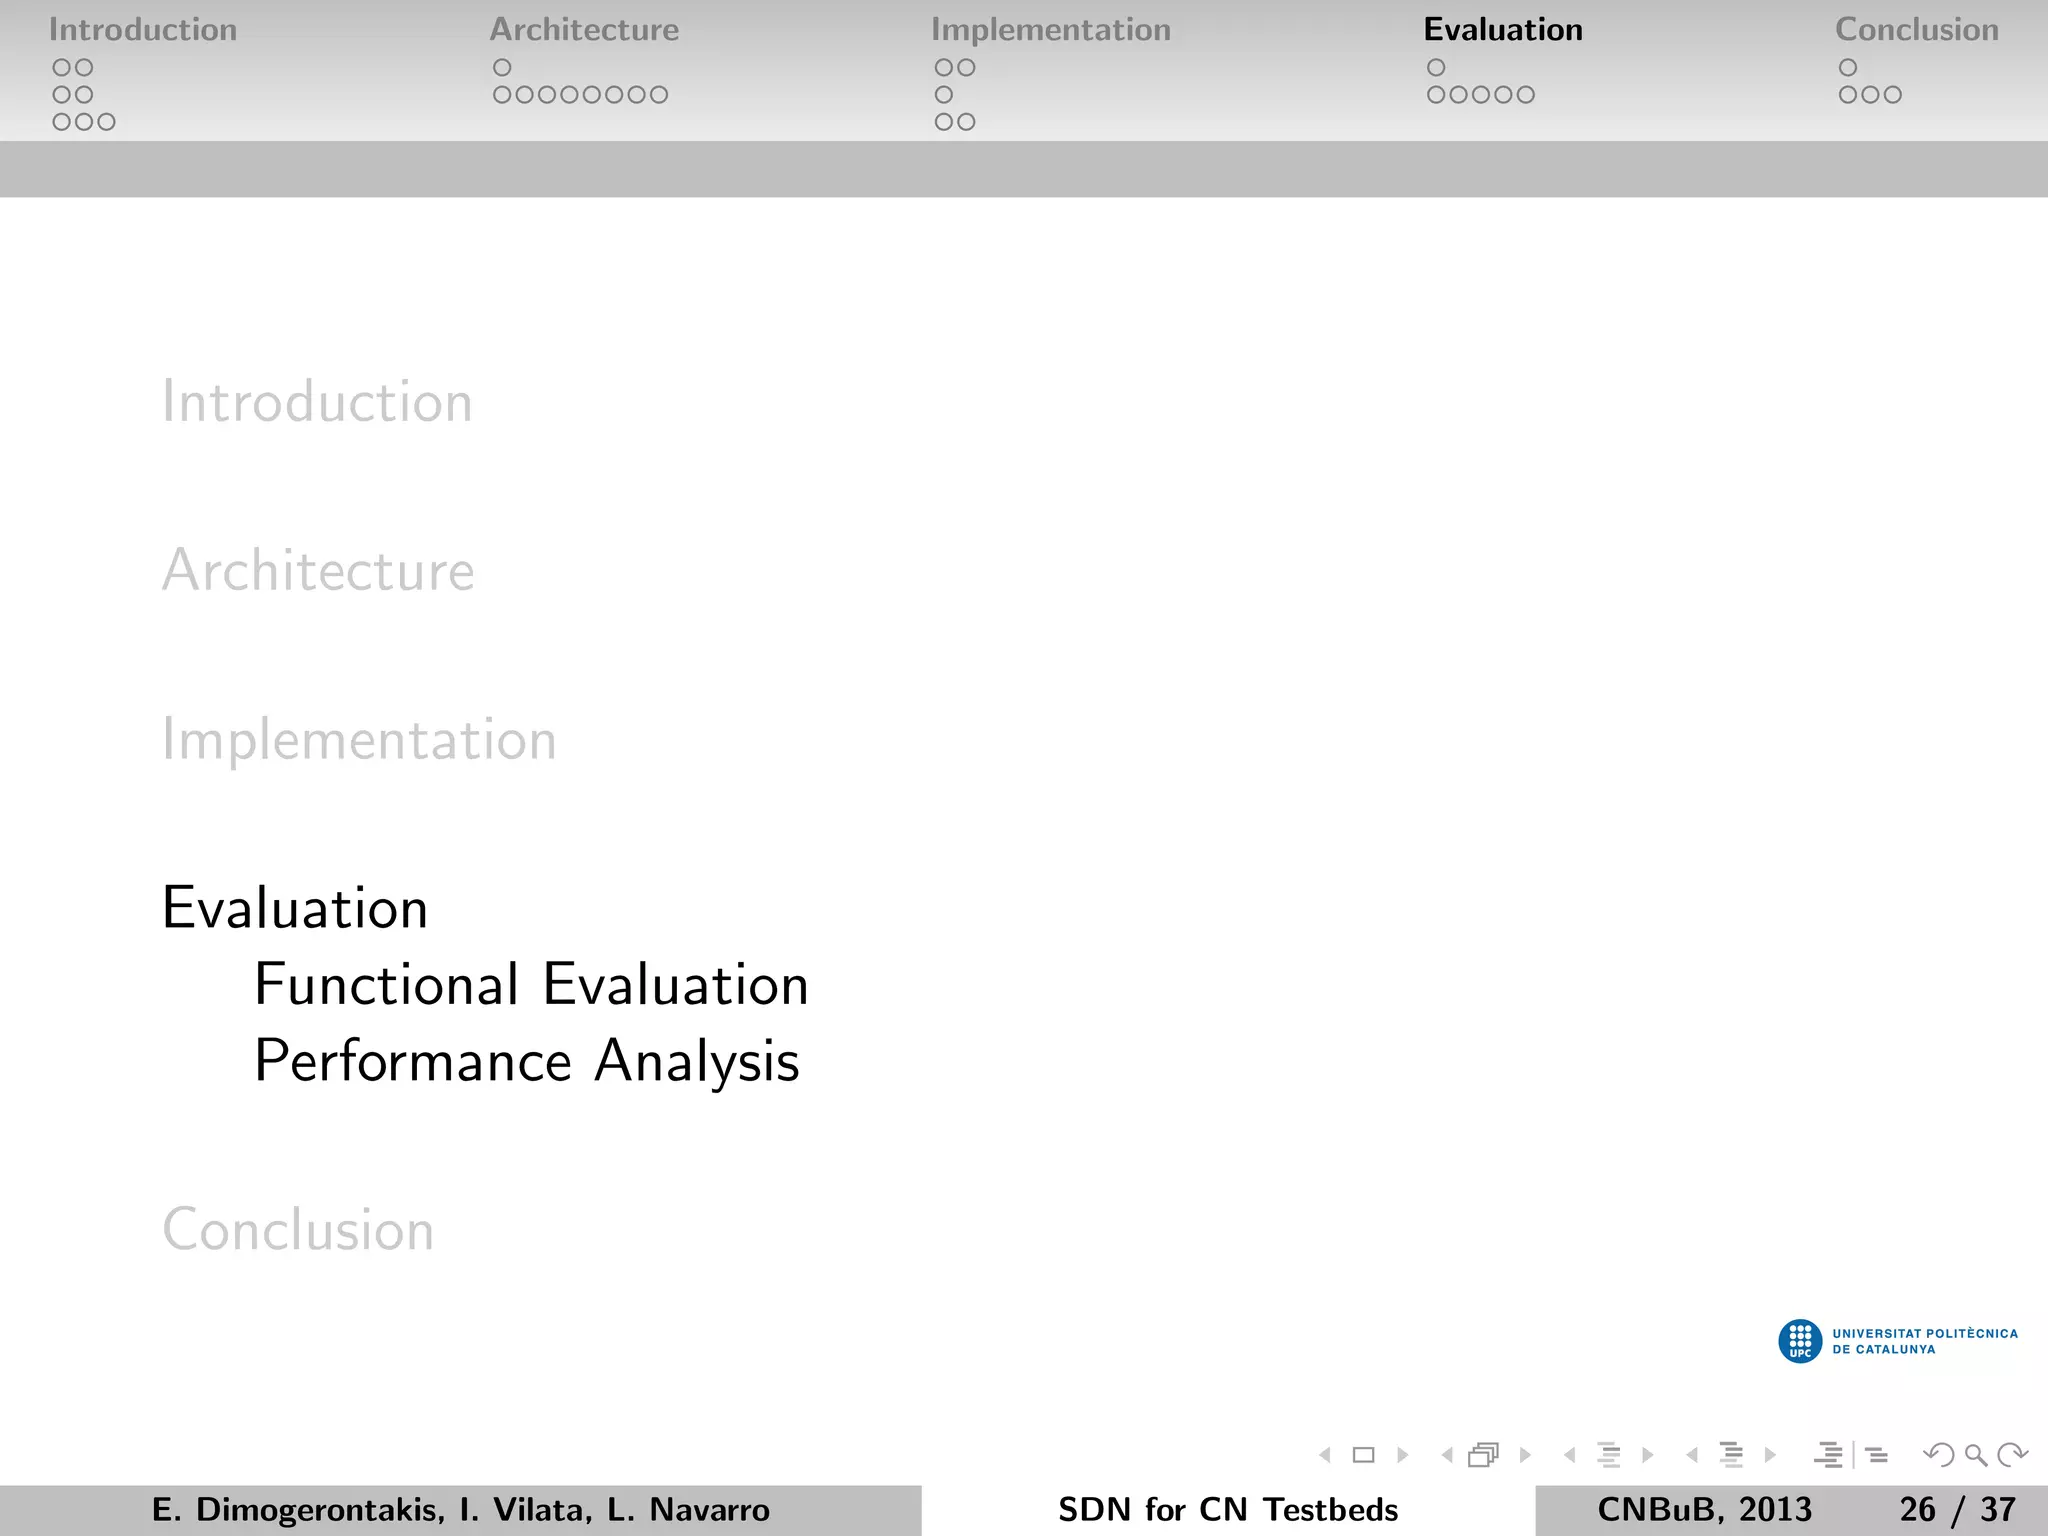This screenshot has height=1536, width=2048.
Task: Go to previous slide with left arrow
Action: 1325,1455
